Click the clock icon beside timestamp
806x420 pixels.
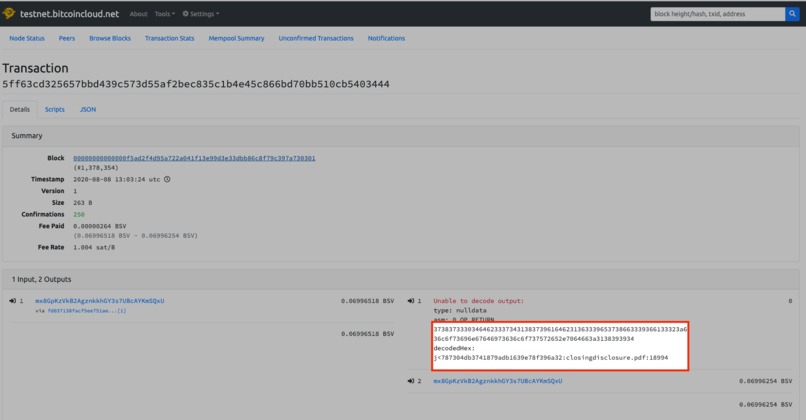[x=167, y=179]
